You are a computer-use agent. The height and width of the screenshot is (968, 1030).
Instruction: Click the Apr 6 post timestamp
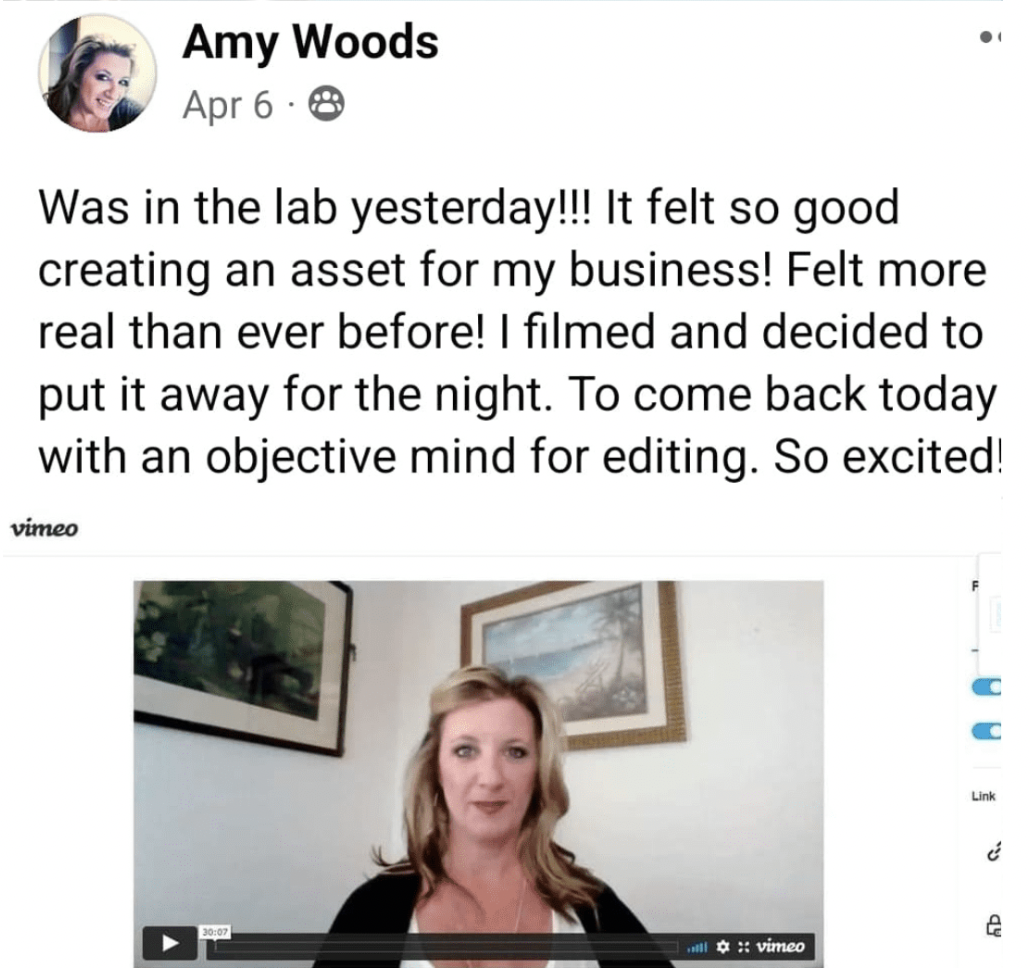[x=227, y=104]
